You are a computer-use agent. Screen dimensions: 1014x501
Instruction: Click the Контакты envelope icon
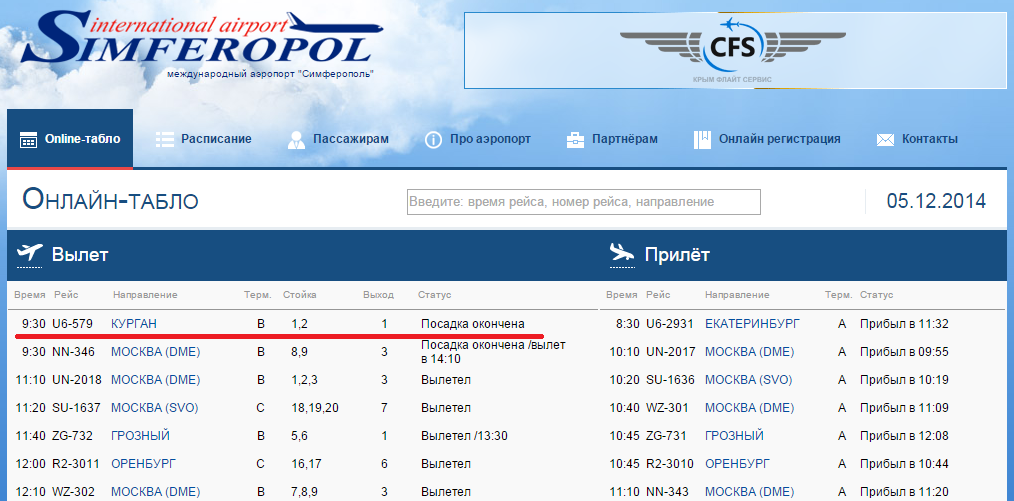coord(885,140)
